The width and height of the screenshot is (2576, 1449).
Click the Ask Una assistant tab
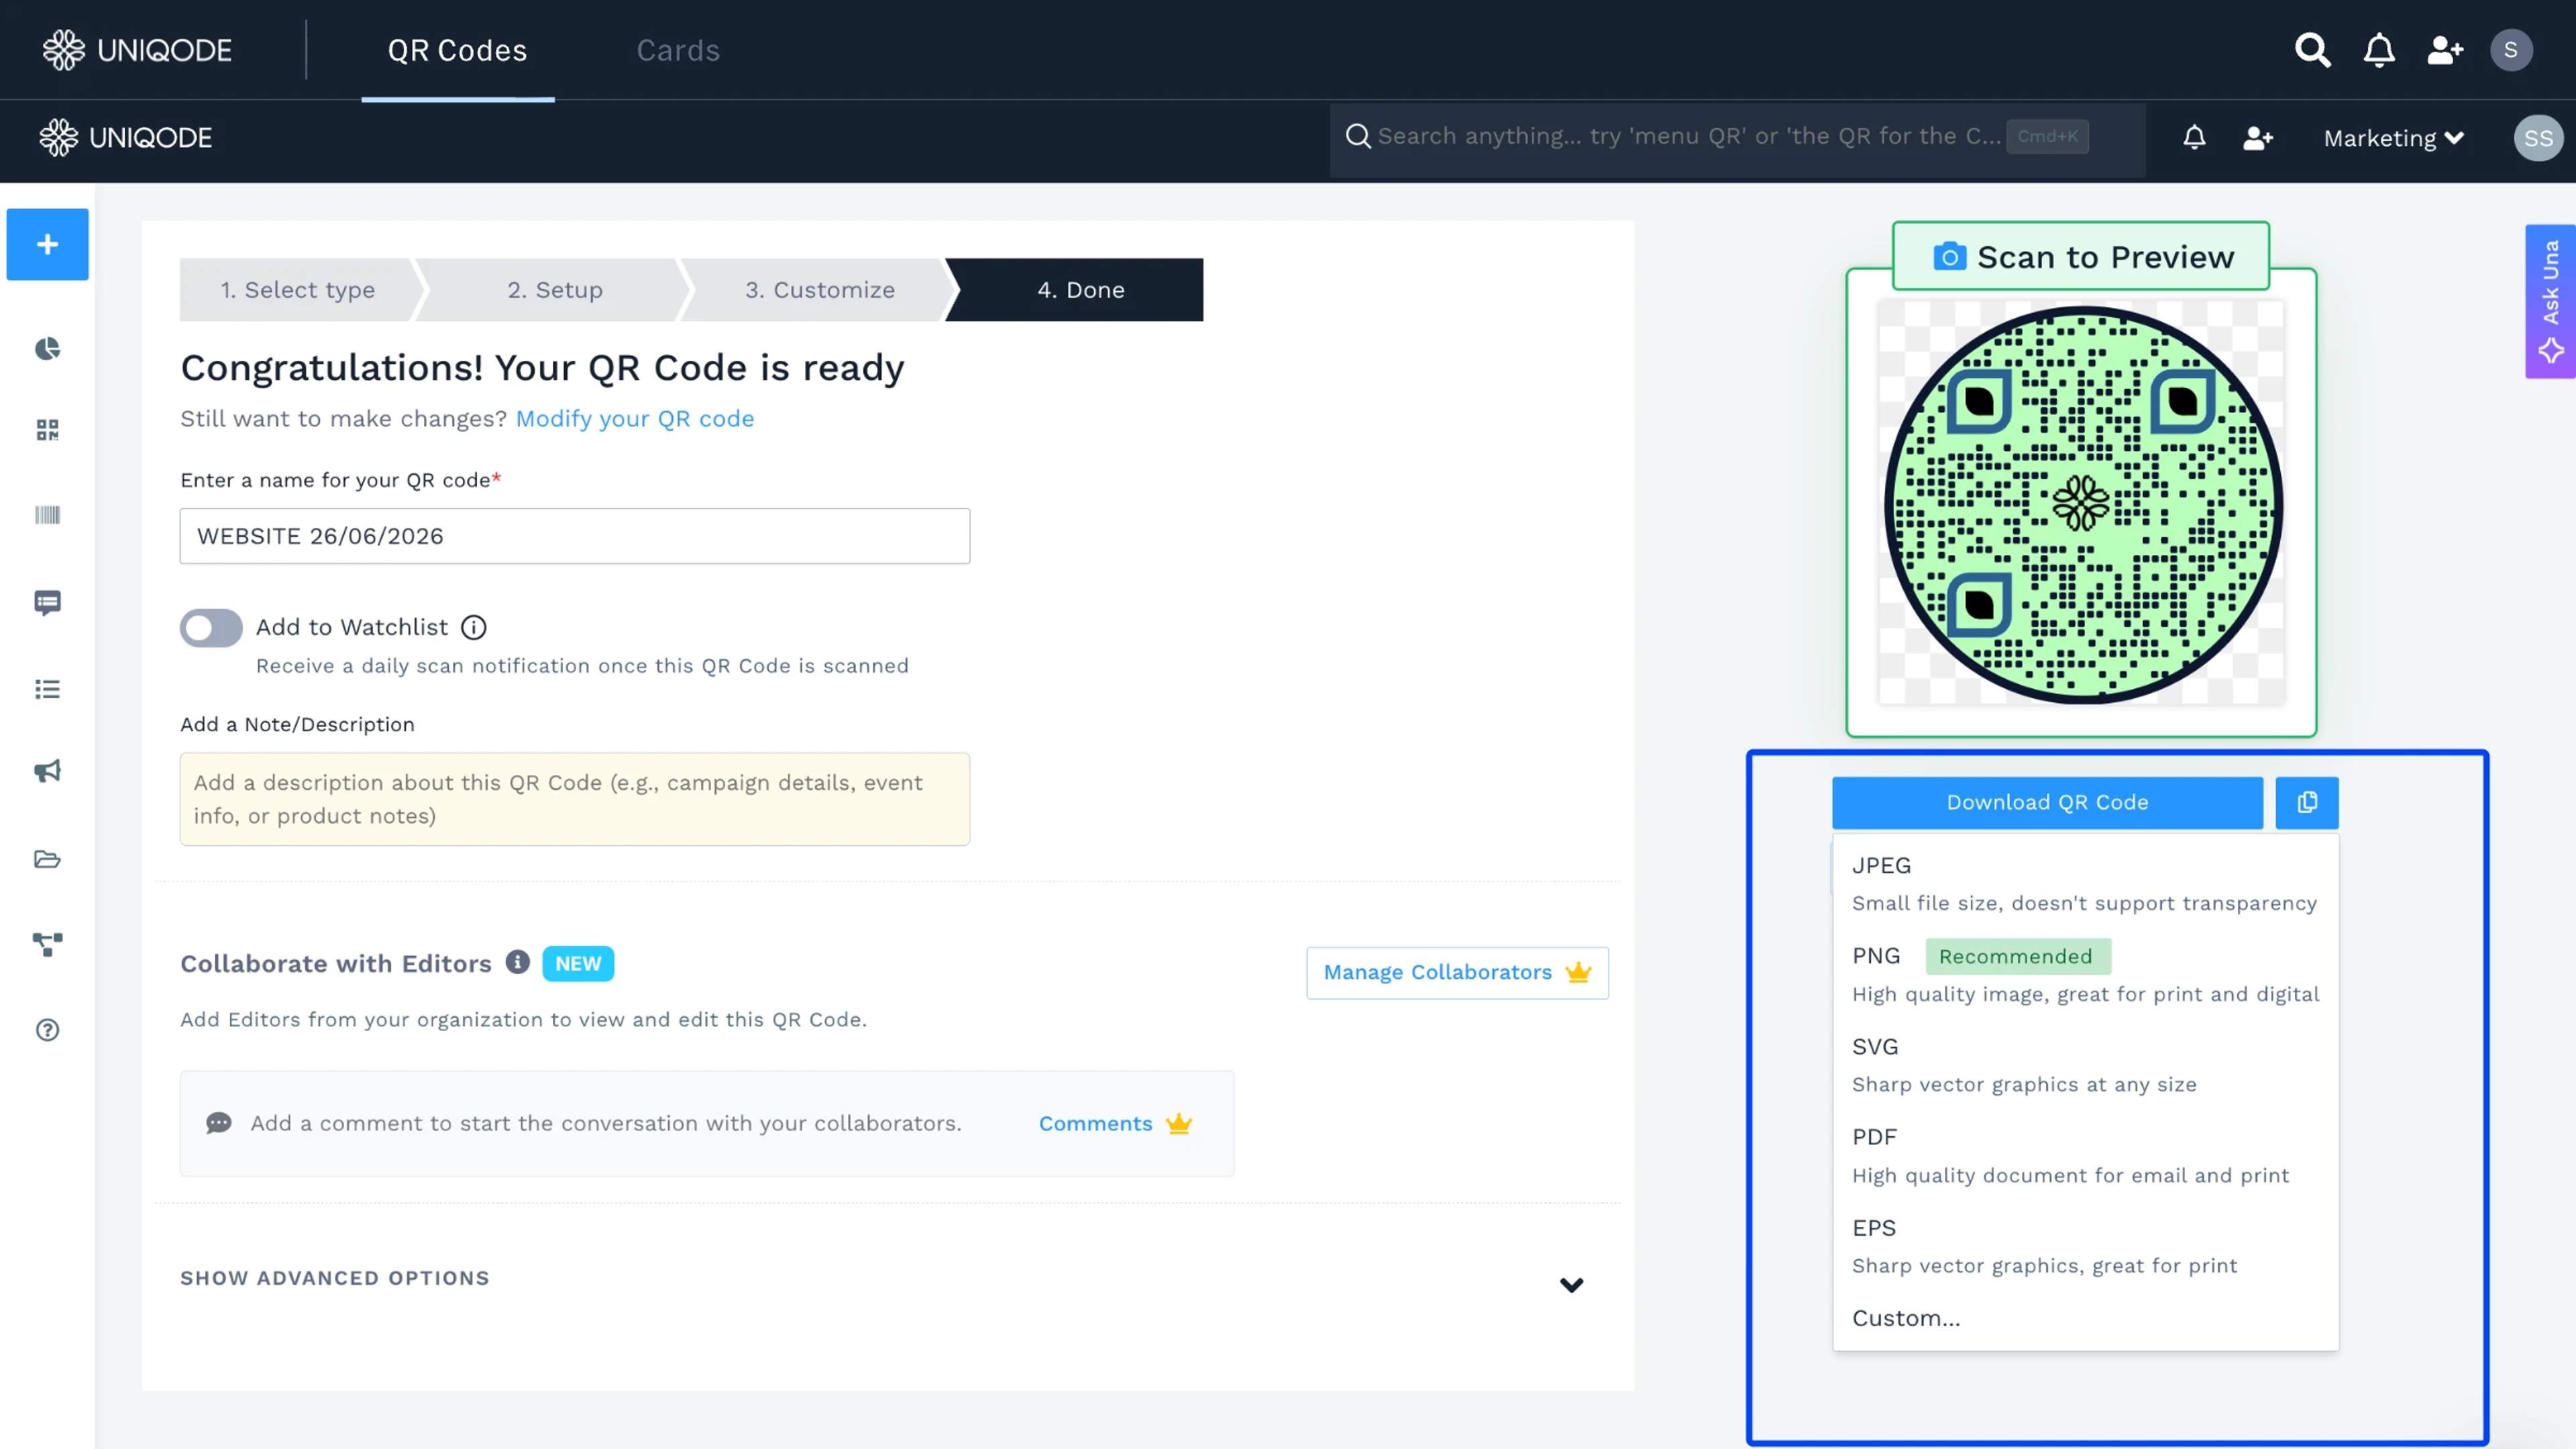tap(2550, 301)
